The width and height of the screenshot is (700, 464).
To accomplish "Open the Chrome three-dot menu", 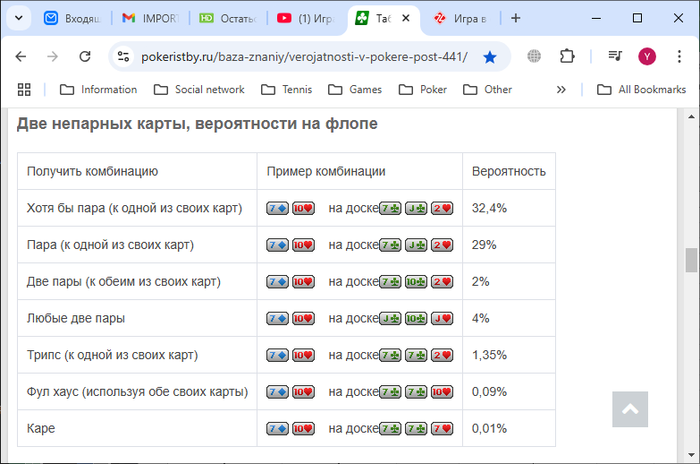I will click(x=679, y=56).
